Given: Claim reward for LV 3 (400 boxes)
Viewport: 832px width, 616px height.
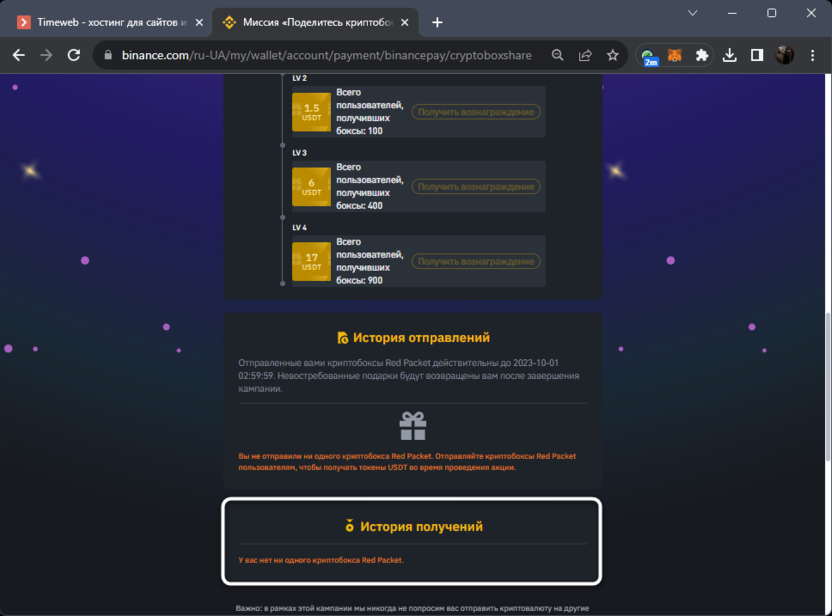Looking at the screenshot, I should point(476,187).
